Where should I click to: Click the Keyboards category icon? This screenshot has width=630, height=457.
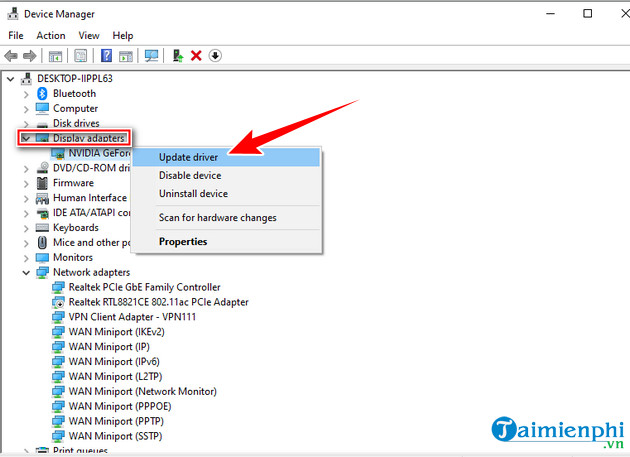(x=42, y=227)
